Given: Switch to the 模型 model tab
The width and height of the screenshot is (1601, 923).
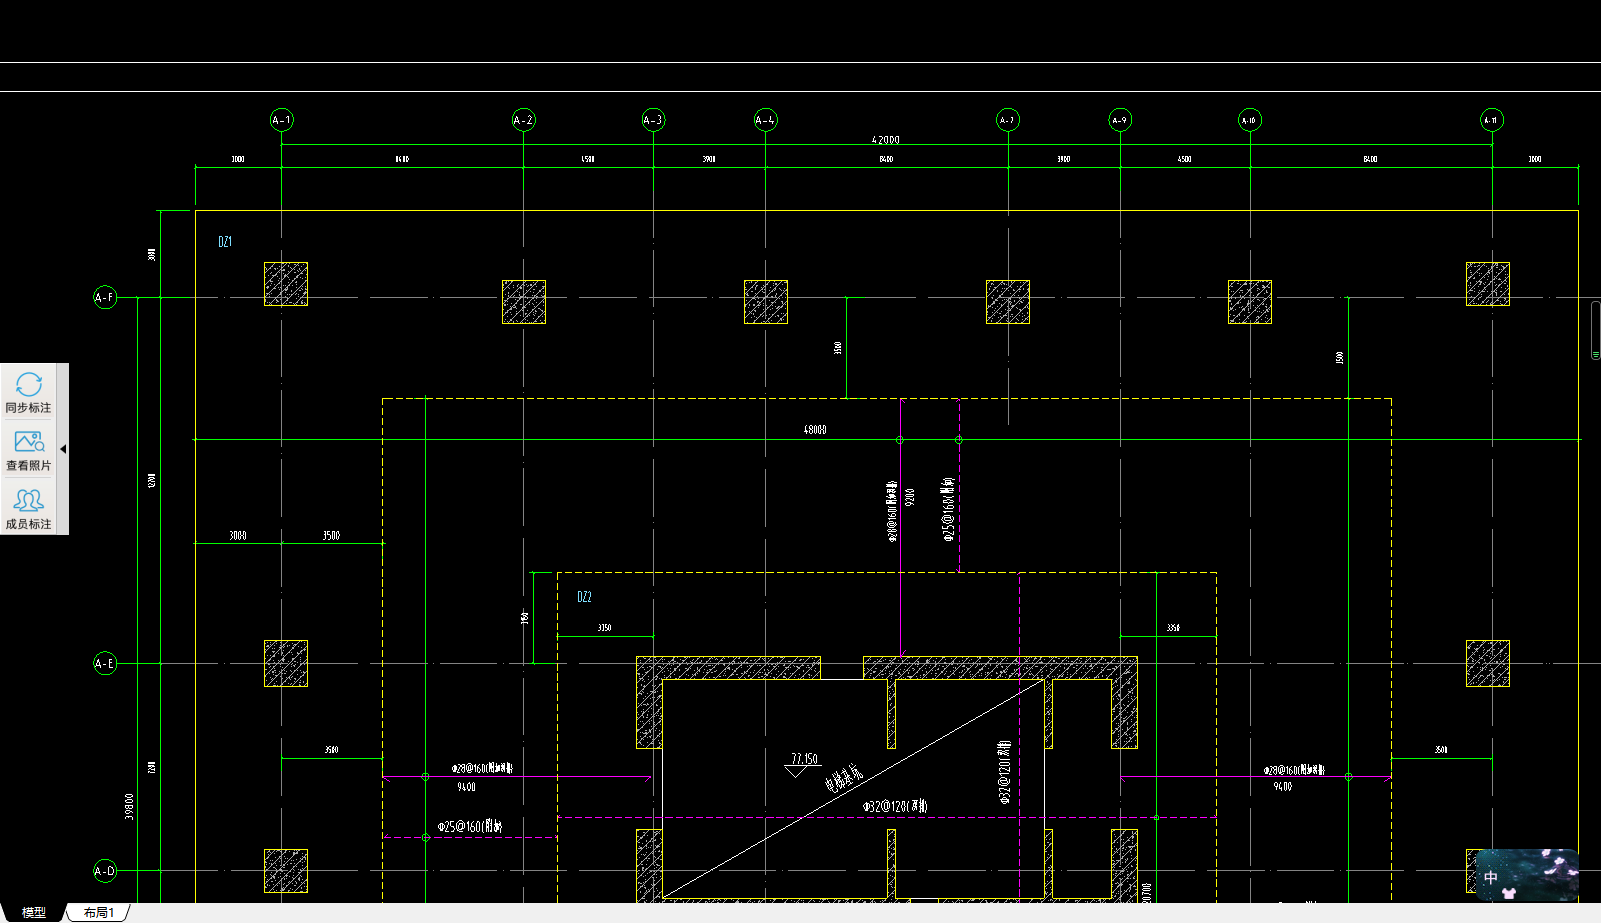Looking at the screenshot, I should [34, 913].
